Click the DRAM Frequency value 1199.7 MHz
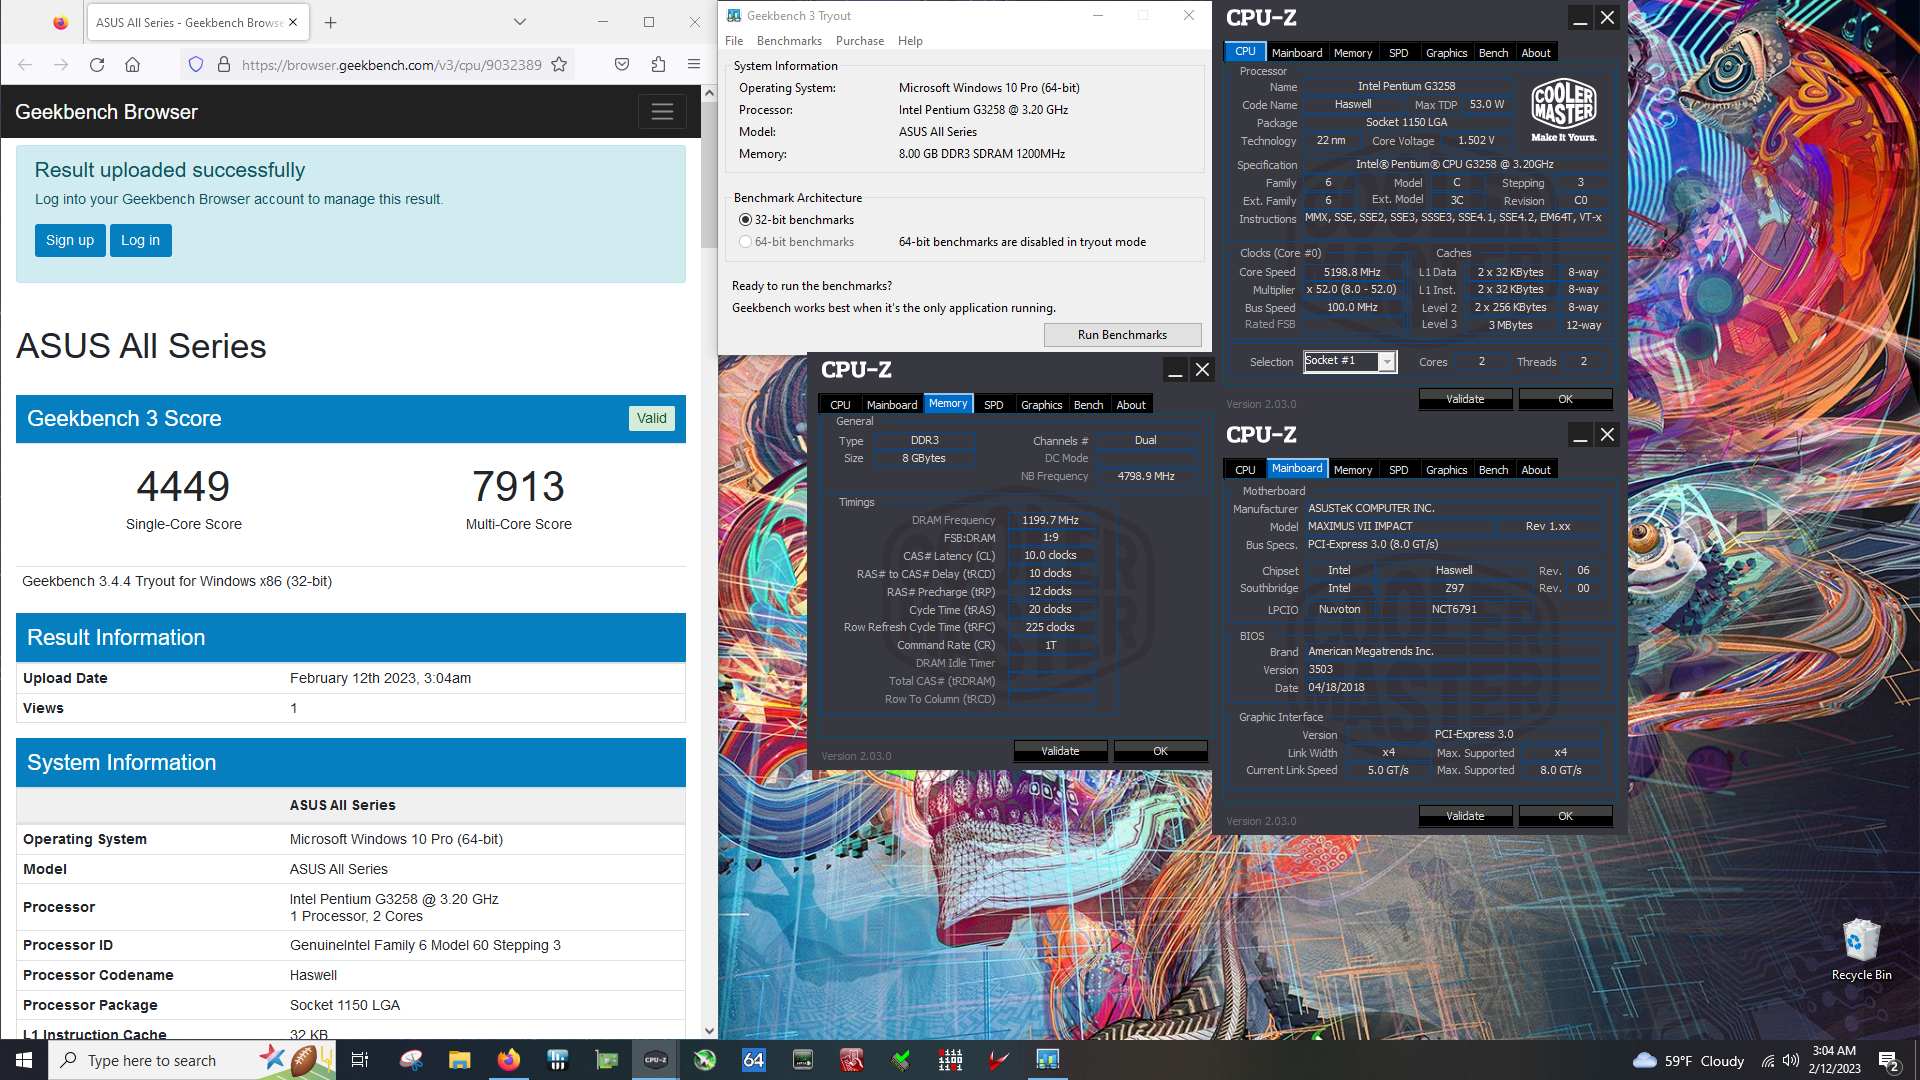The height and width of the screenshot is (1080, 1920). [x=1050, y=520]
